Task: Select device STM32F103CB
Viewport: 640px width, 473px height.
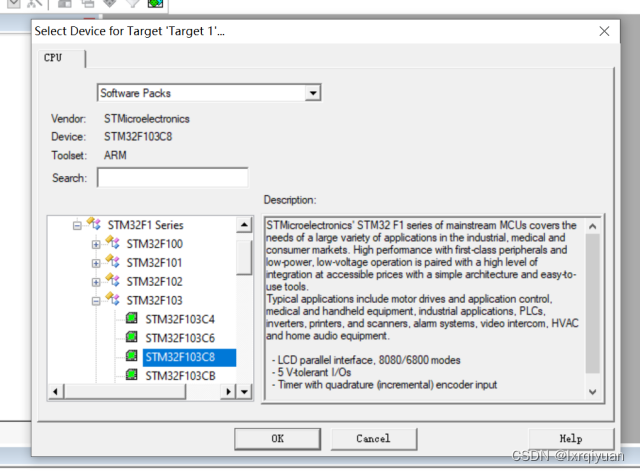Action: point(180,376)
